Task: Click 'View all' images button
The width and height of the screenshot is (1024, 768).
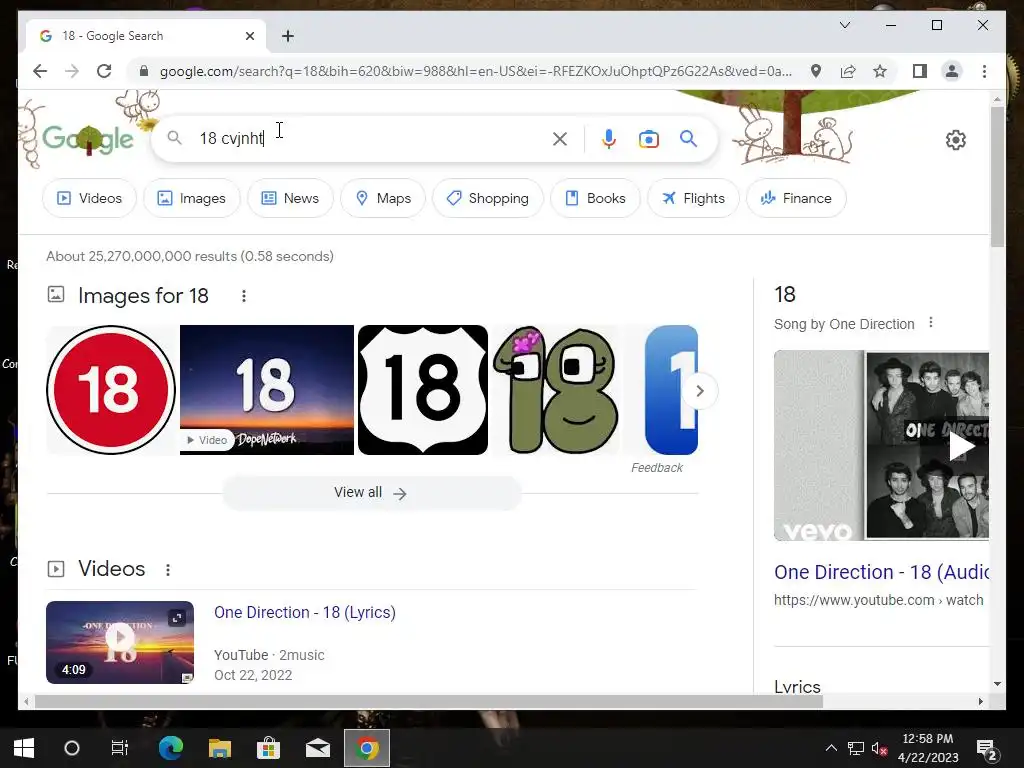Action: click(x=372, y=493)
